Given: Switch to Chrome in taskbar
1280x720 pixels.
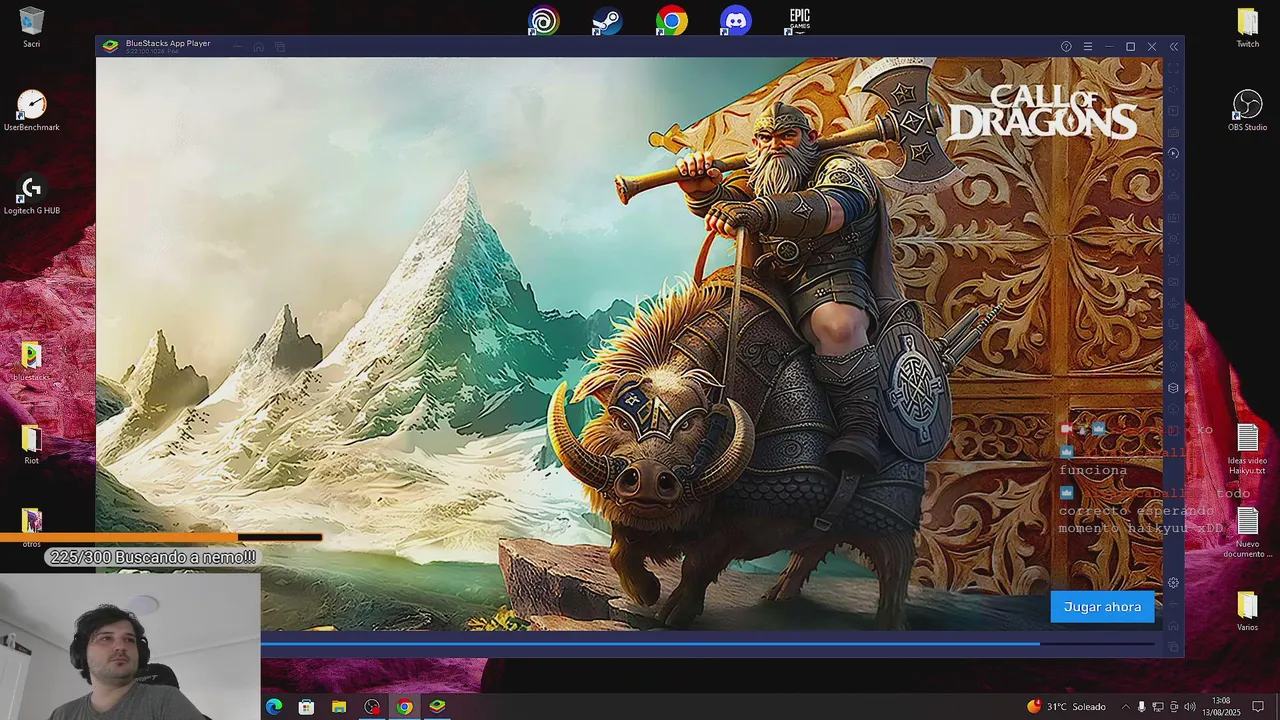Looking at the screenshot, I should (404, 707).
